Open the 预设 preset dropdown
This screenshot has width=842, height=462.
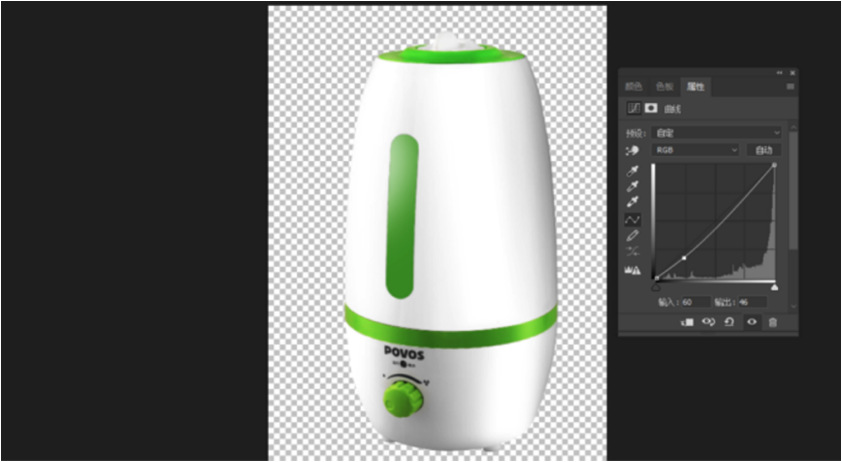(x=716, y=132)
